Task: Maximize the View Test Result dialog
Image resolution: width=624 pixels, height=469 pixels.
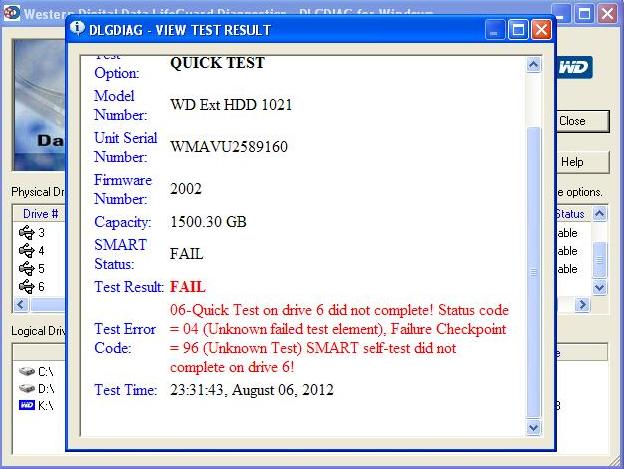Action: (x=518, y=29)
